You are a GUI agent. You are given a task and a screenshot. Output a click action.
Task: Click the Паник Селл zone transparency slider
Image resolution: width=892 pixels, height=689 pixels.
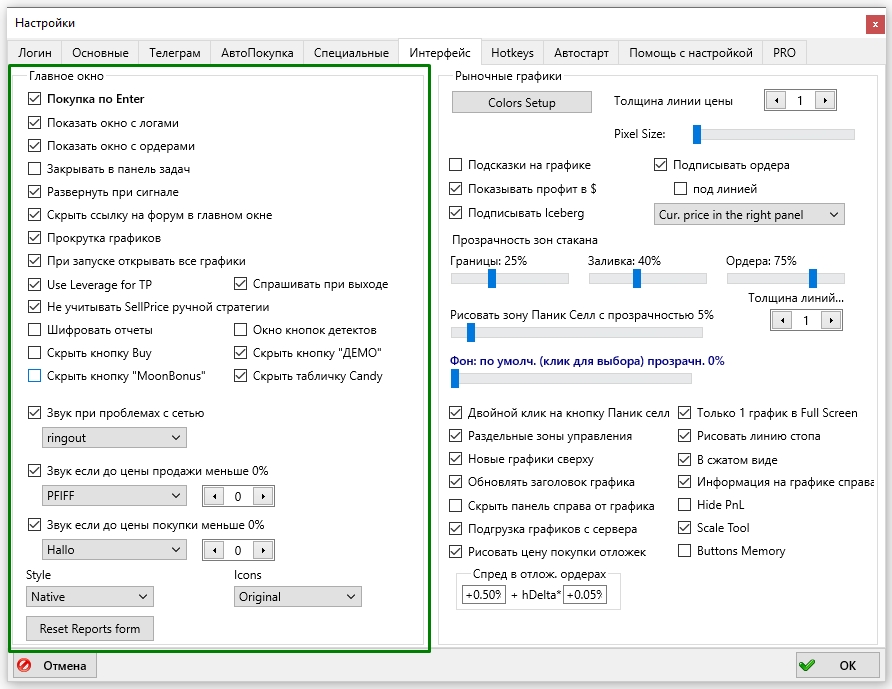pyautogui.click(x=576, y=332)
